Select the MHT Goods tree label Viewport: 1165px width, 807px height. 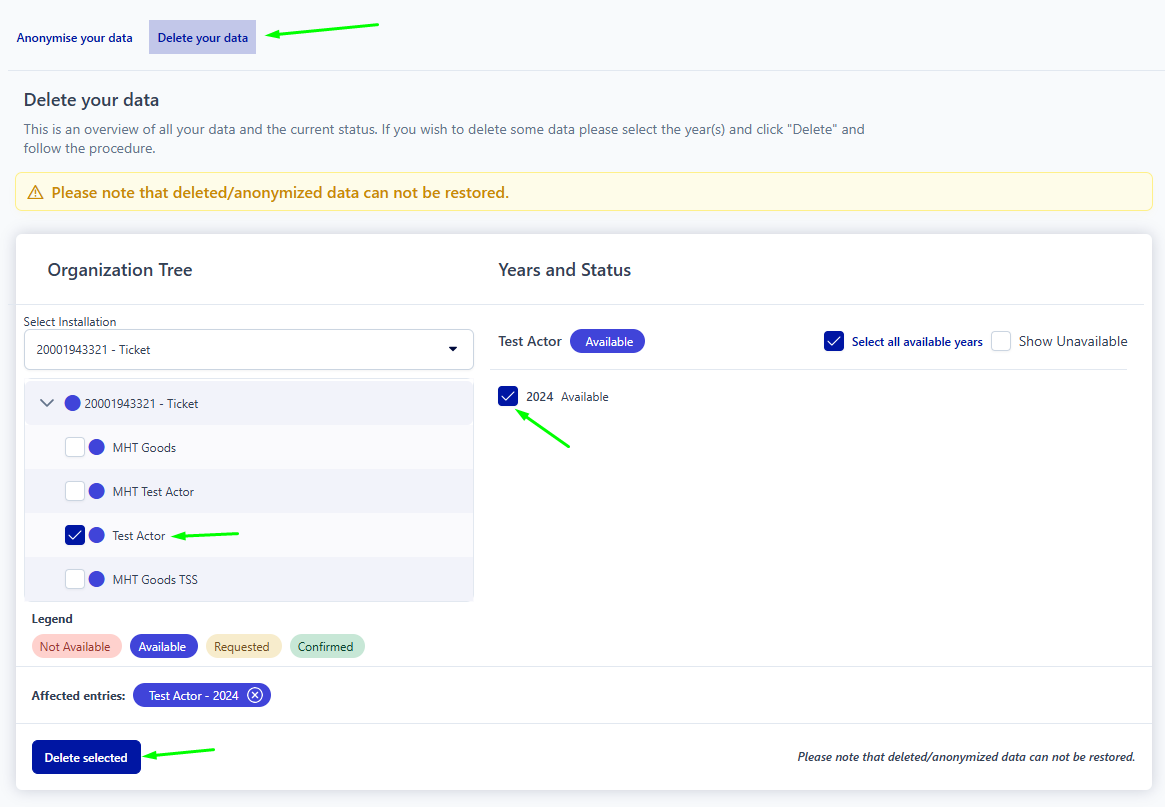144,447
